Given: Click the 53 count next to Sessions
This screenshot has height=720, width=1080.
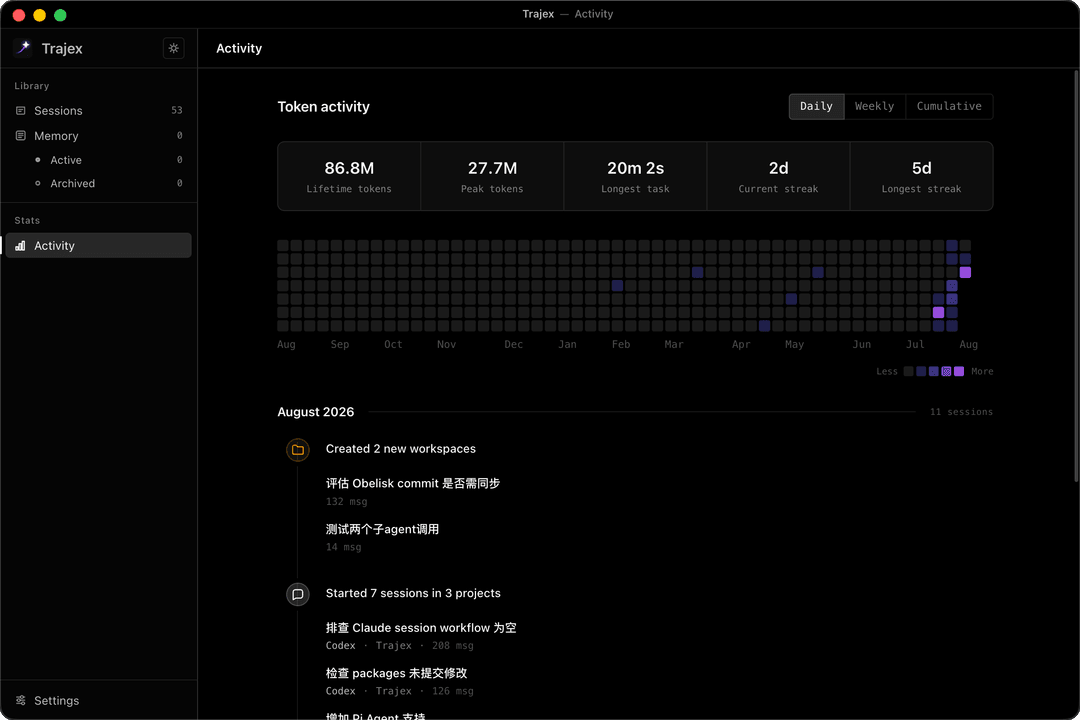Looking at the screenshot, I should tap(177, 110).
